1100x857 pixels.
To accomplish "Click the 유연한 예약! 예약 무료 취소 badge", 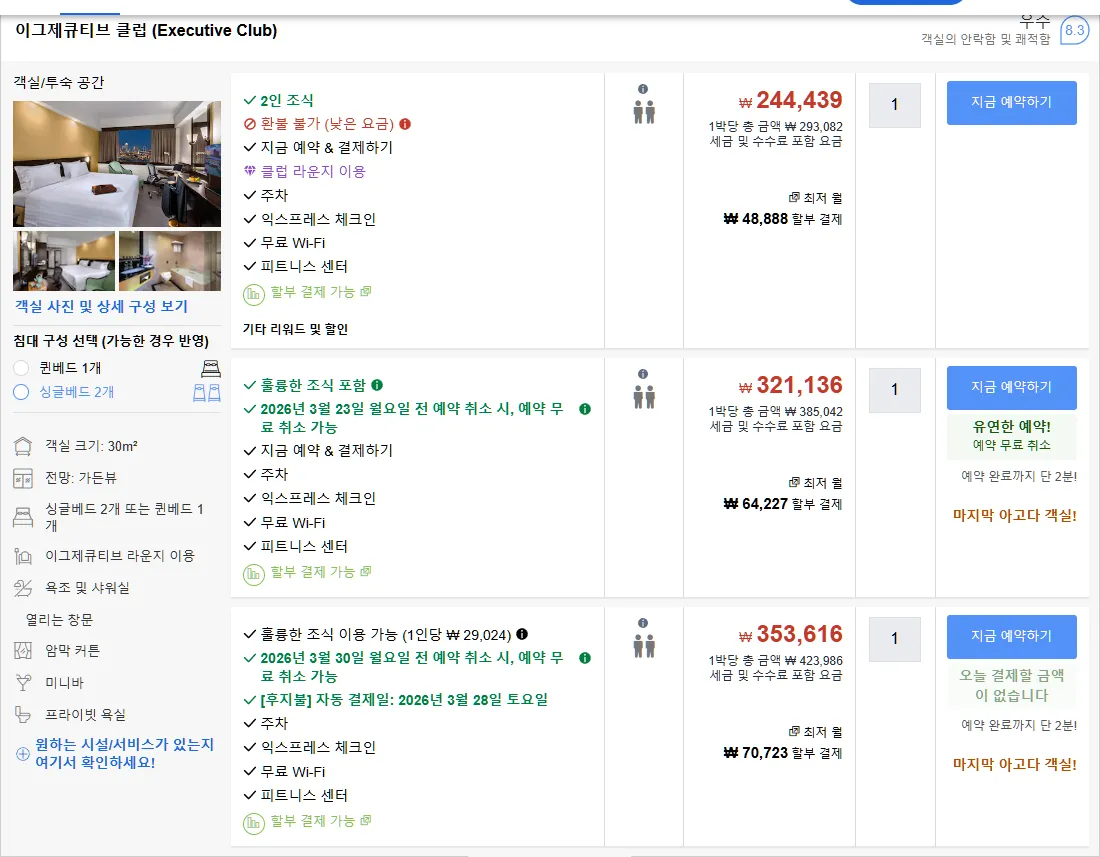I will point(1012,436).
